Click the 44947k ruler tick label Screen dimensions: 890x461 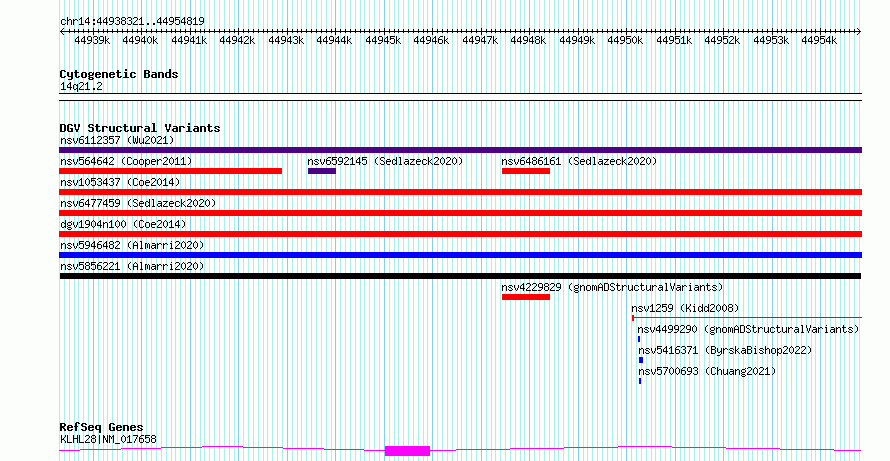coord(480,40)
